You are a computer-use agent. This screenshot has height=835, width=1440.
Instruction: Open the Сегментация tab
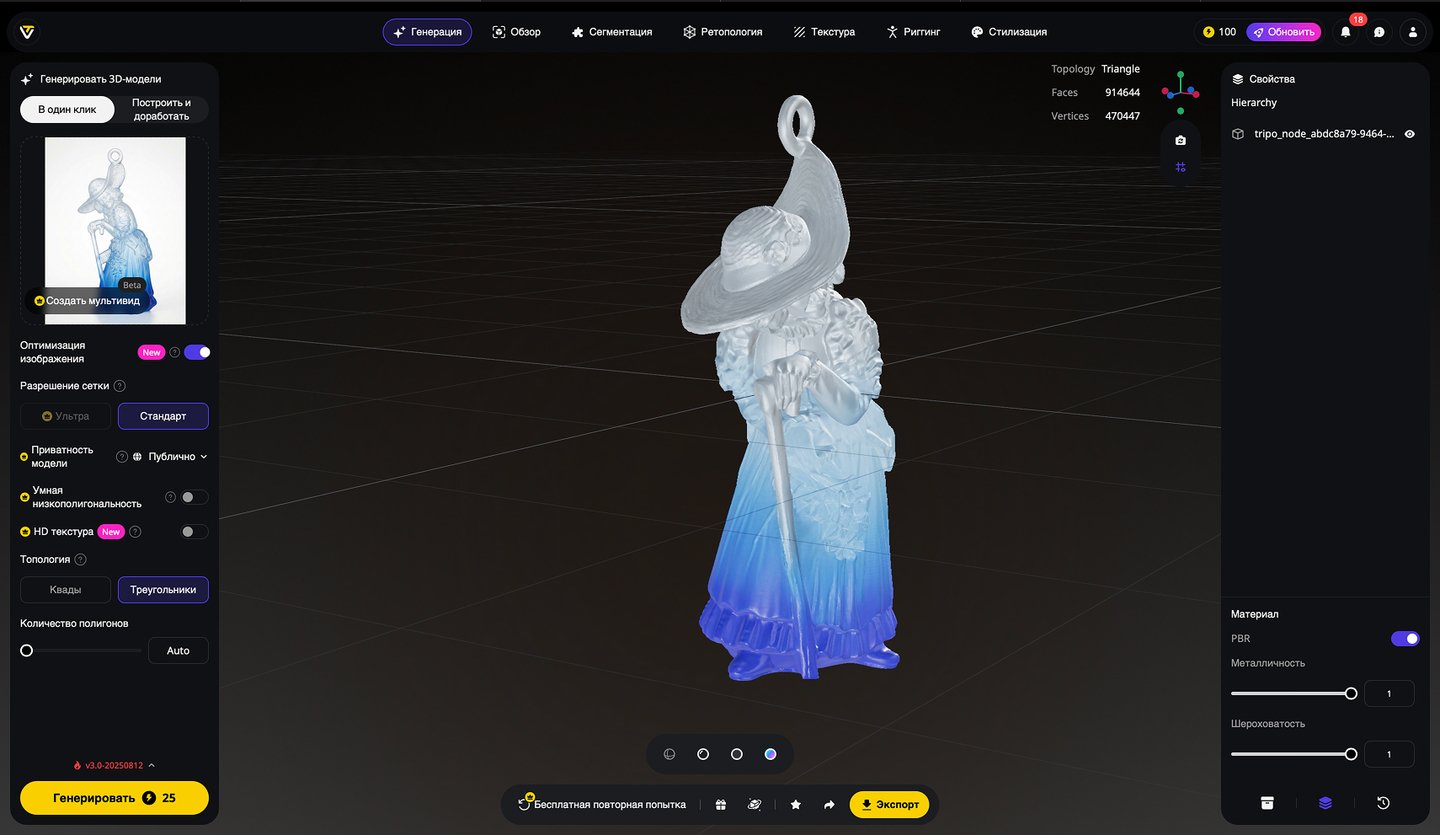(x=611, y=32)
